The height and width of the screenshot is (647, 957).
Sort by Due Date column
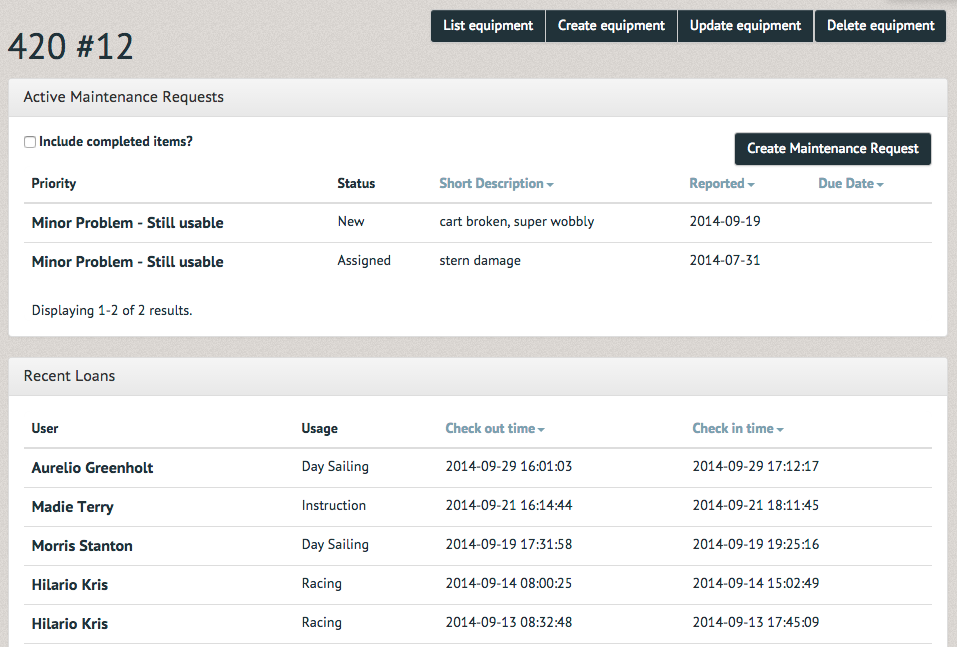[x=851, y=184]
